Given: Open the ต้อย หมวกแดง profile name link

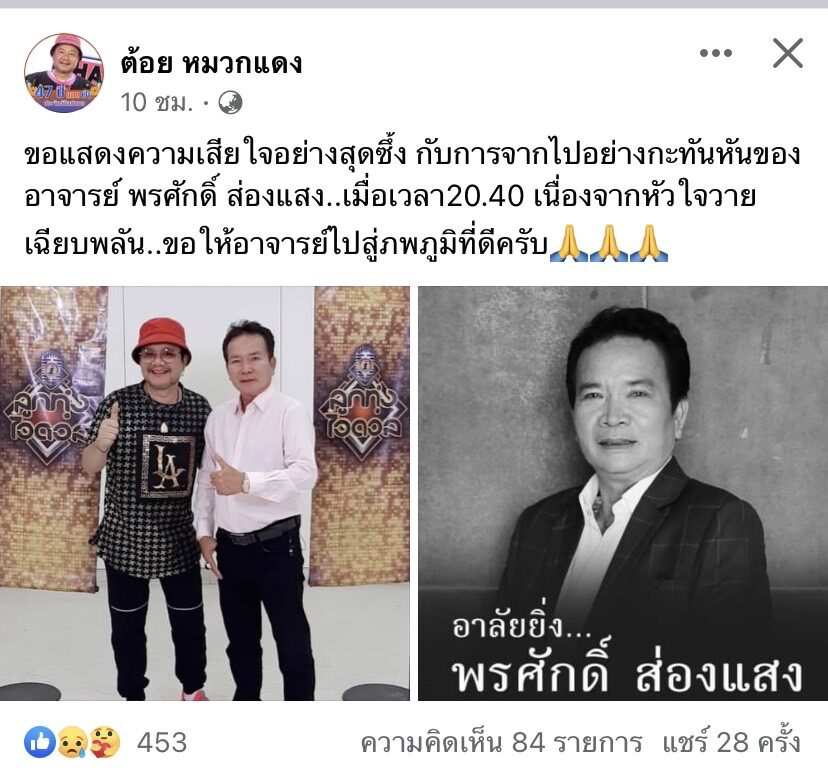Looking at the screenshot, I should [x=211, y=63].
